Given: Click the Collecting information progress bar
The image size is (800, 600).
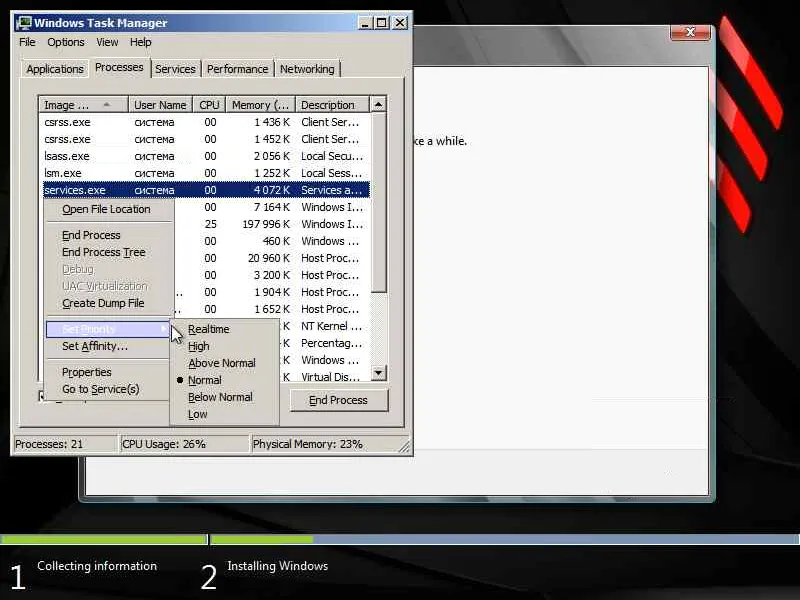Looking at the screenshot, I should (x=104, y=539).
